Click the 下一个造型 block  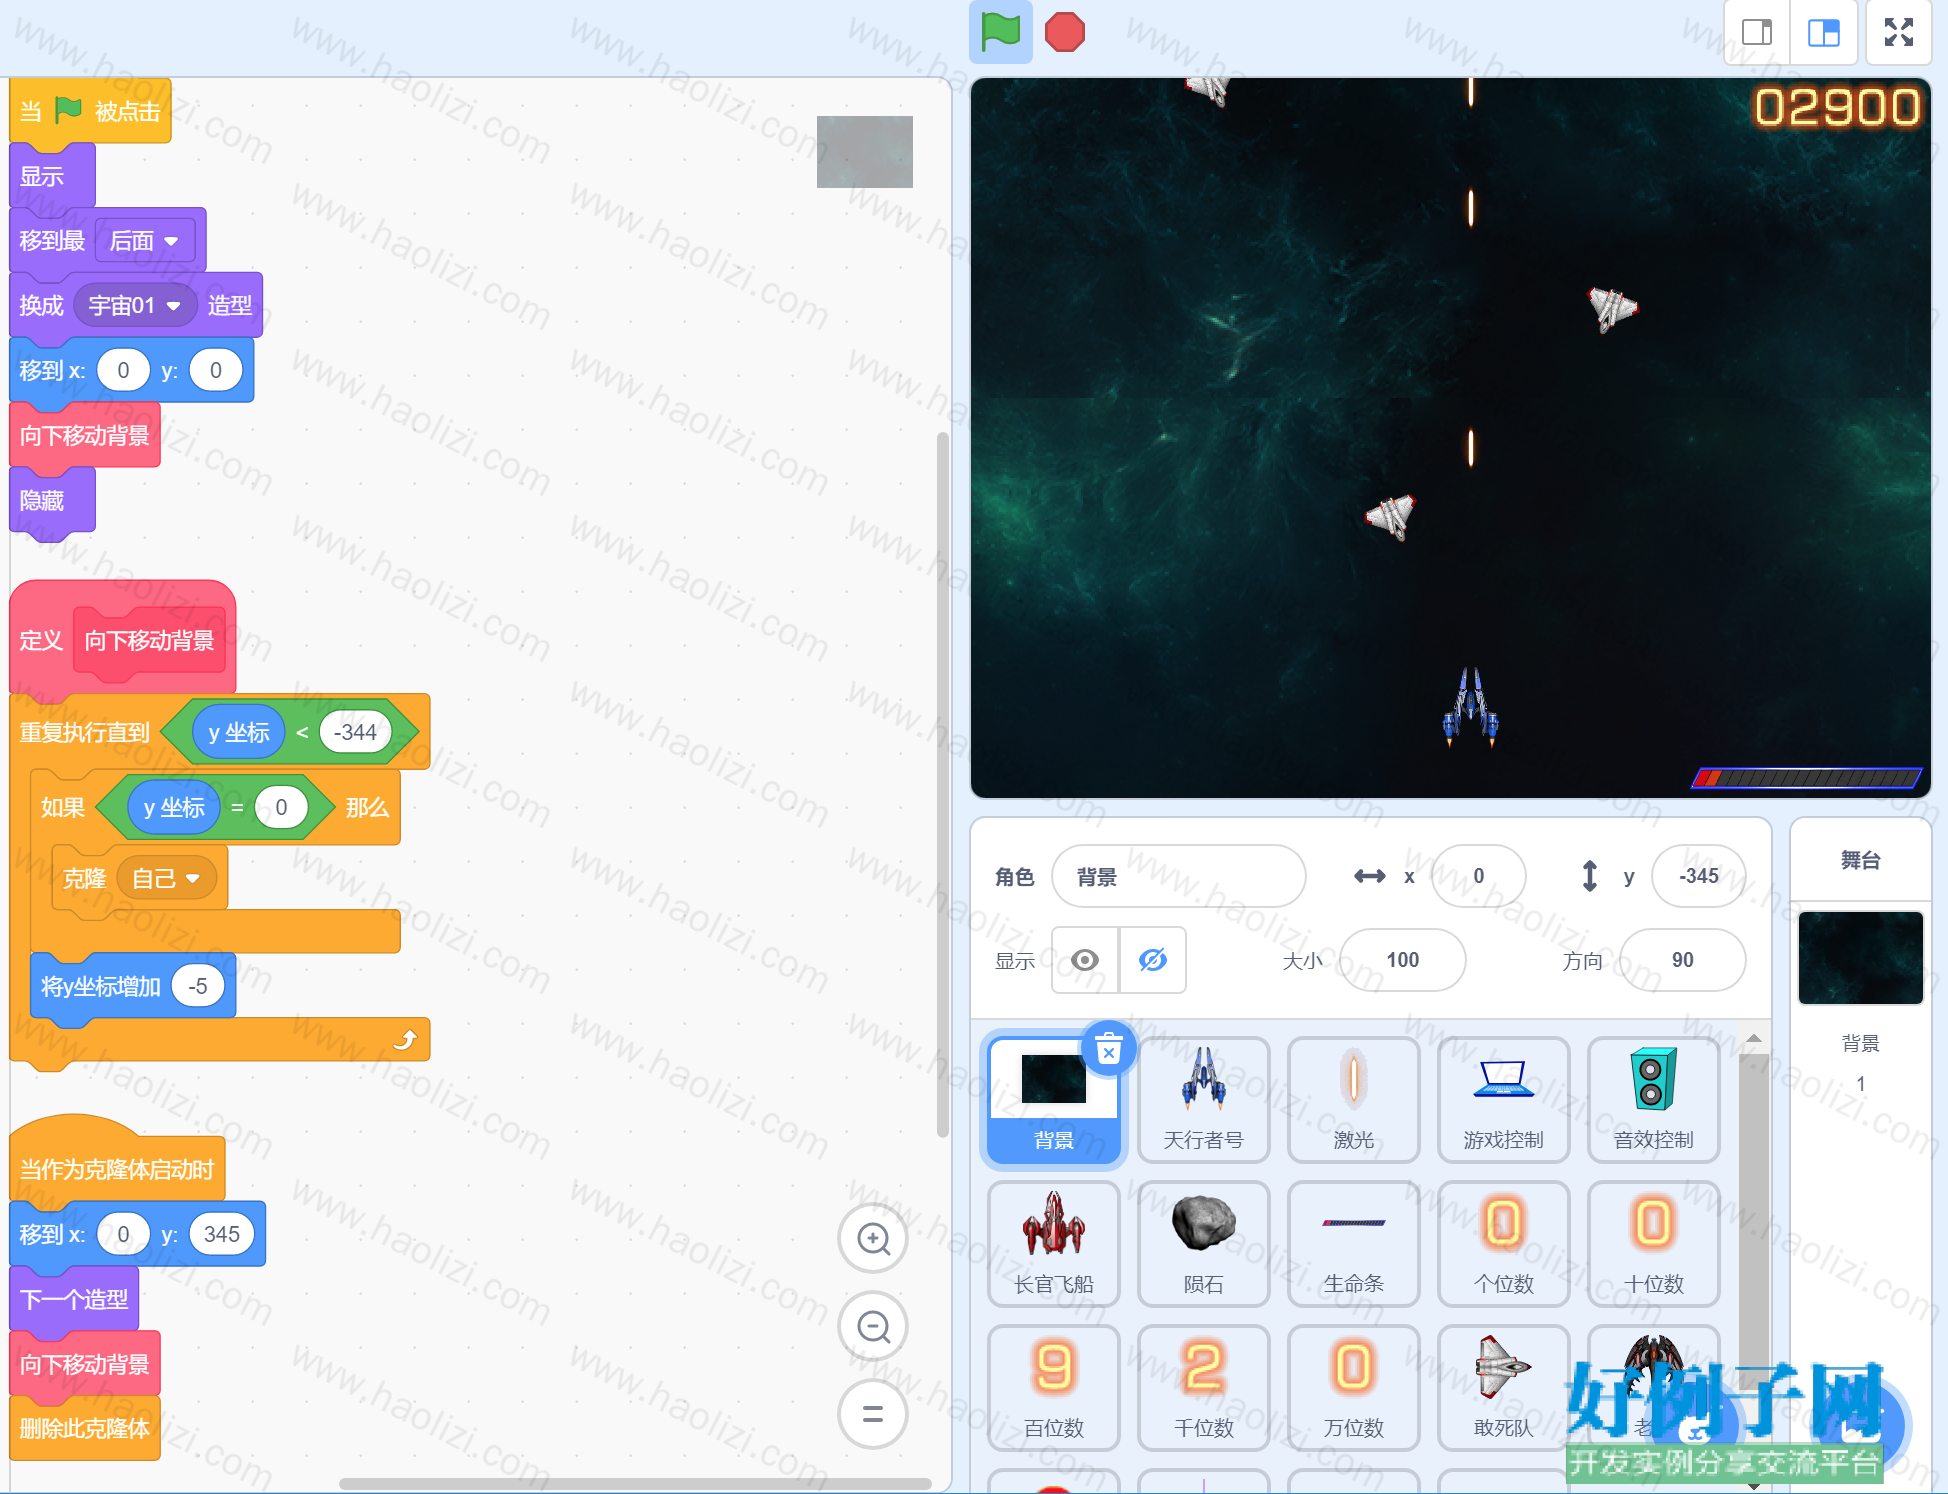pos(74,1299)
